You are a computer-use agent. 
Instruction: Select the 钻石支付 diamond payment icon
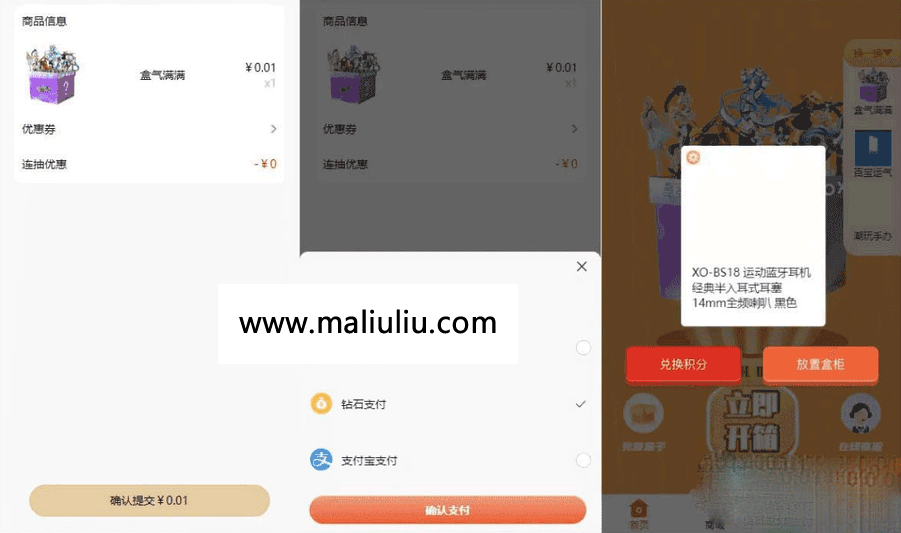point(321,404)
